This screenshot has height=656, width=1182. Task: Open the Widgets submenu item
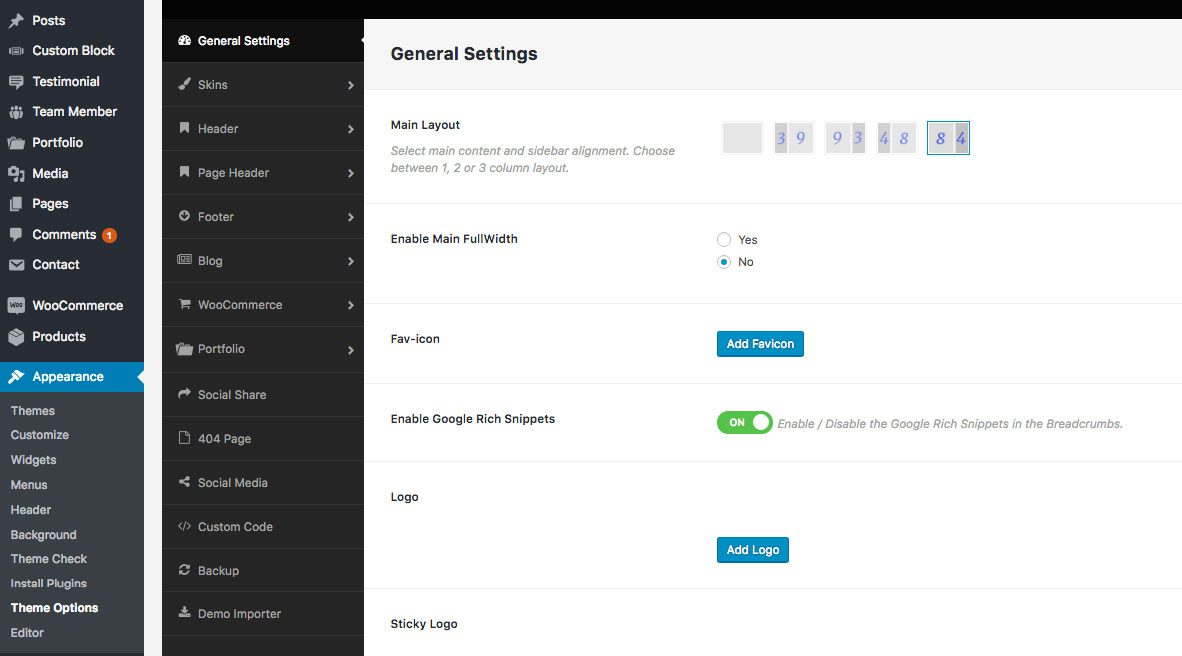33,460
